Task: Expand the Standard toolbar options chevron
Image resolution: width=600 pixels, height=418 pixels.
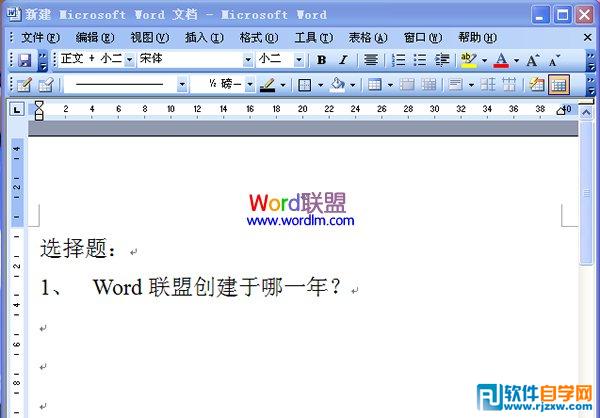Action: coord(43,60)
